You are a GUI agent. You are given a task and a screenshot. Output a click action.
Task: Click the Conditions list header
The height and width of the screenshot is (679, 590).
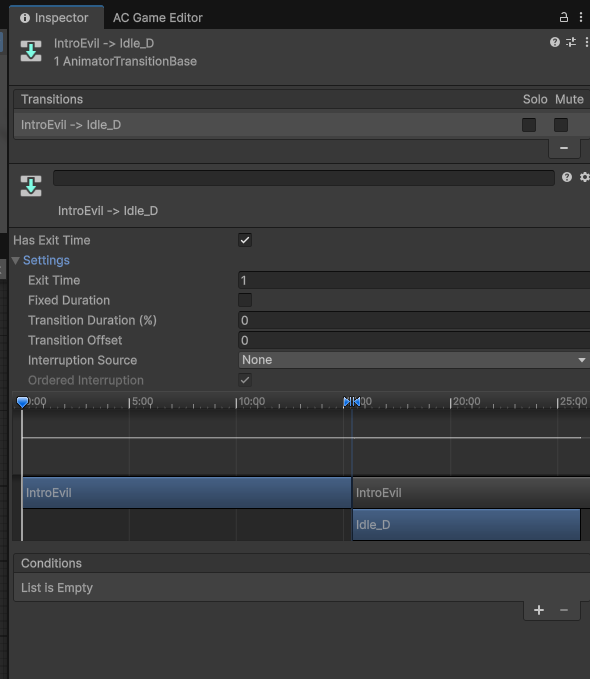coord(302,563)
